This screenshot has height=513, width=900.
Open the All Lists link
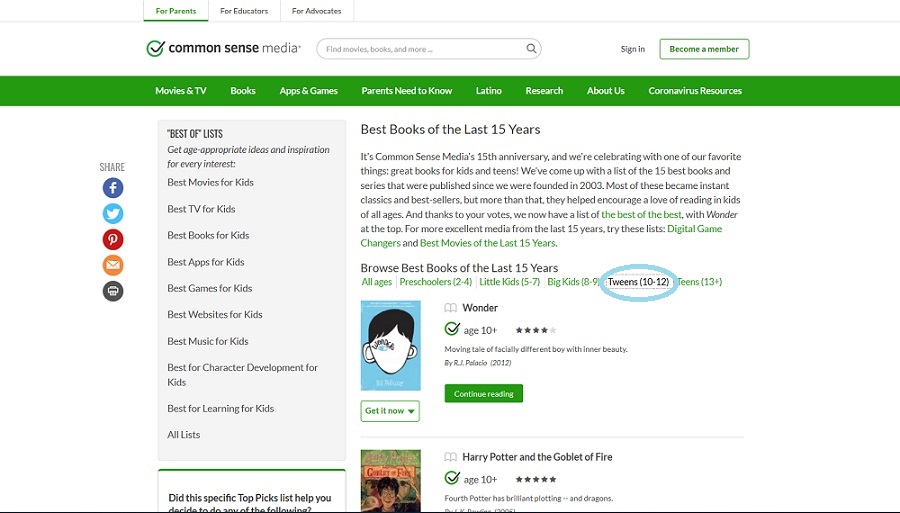coord(184,435)
